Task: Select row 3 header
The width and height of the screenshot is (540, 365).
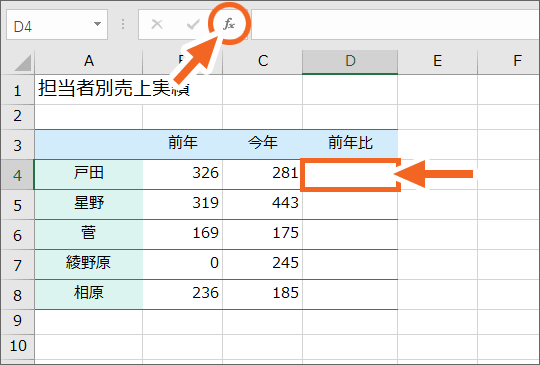Action: (x=17, y=145)
